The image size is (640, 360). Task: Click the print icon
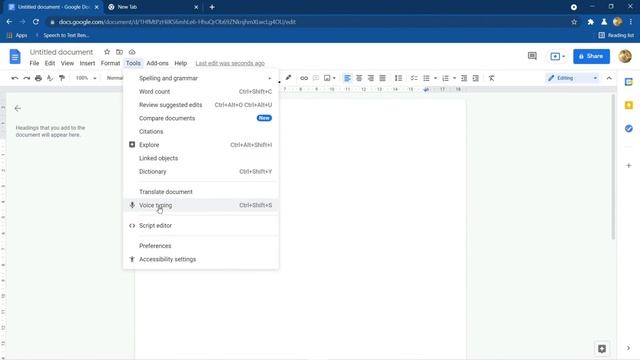pyautogui.click(x=38, y=78)
